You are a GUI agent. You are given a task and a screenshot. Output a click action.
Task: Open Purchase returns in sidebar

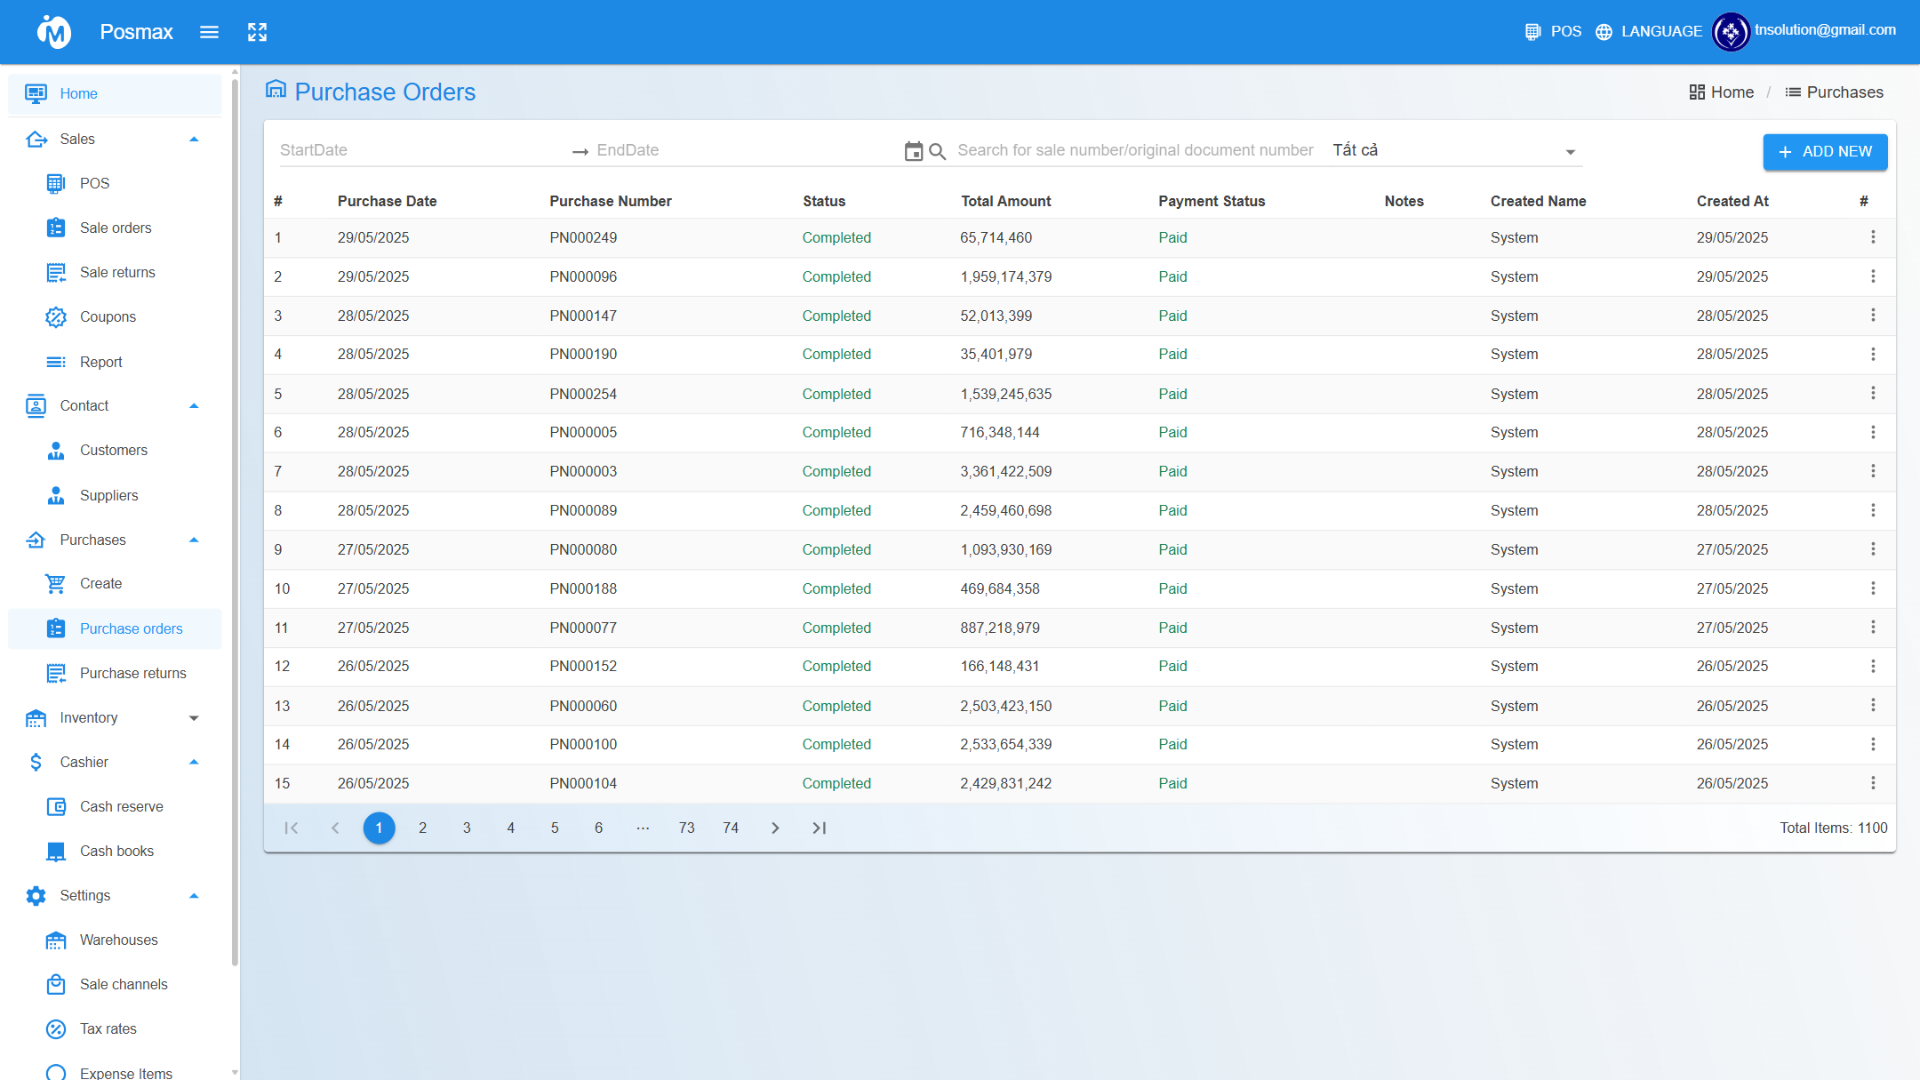click(133, 673)
